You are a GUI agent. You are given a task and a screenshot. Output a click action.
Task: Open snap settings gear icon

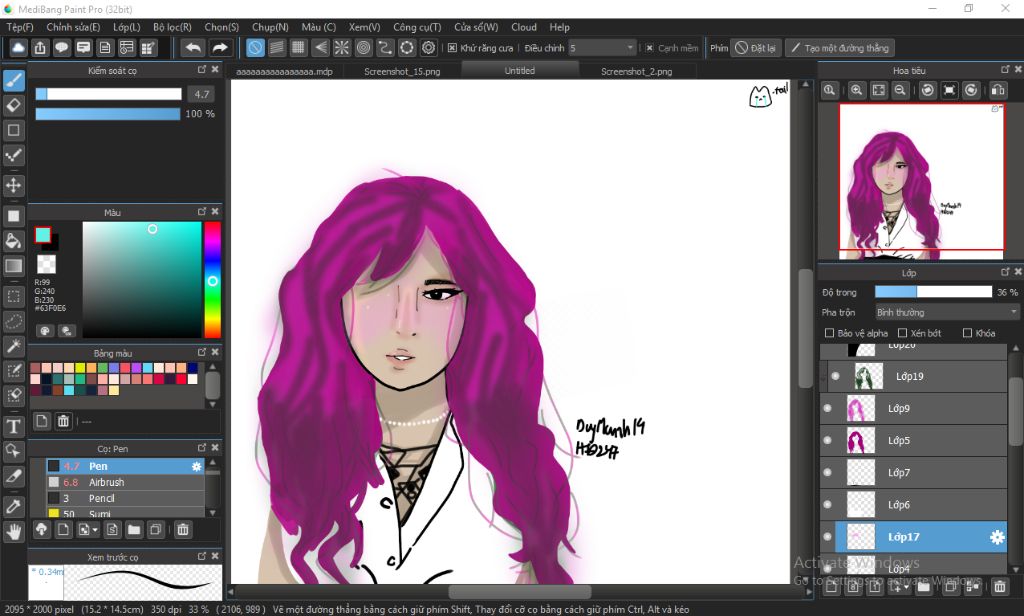click(429, 48)
